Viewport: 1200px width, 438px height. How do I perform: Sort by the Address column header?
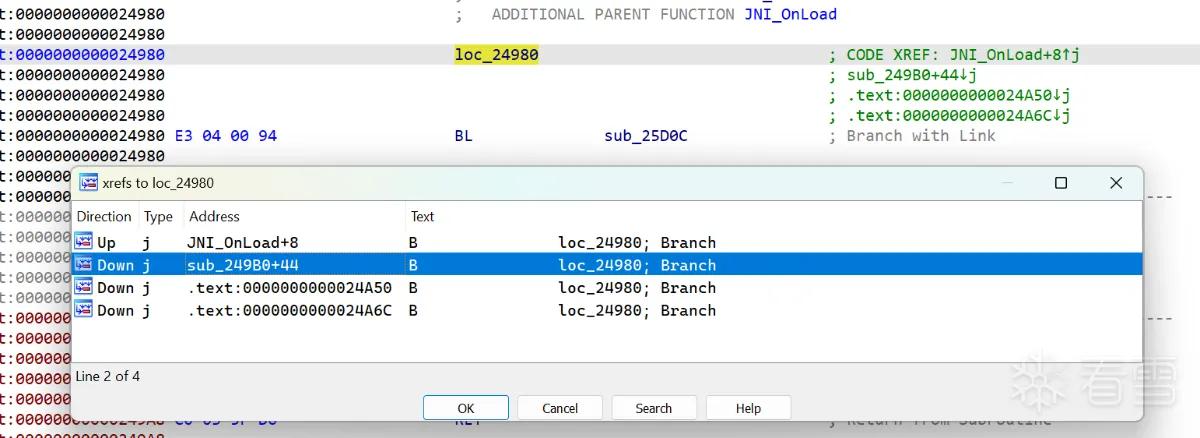[x=214, y=216]
